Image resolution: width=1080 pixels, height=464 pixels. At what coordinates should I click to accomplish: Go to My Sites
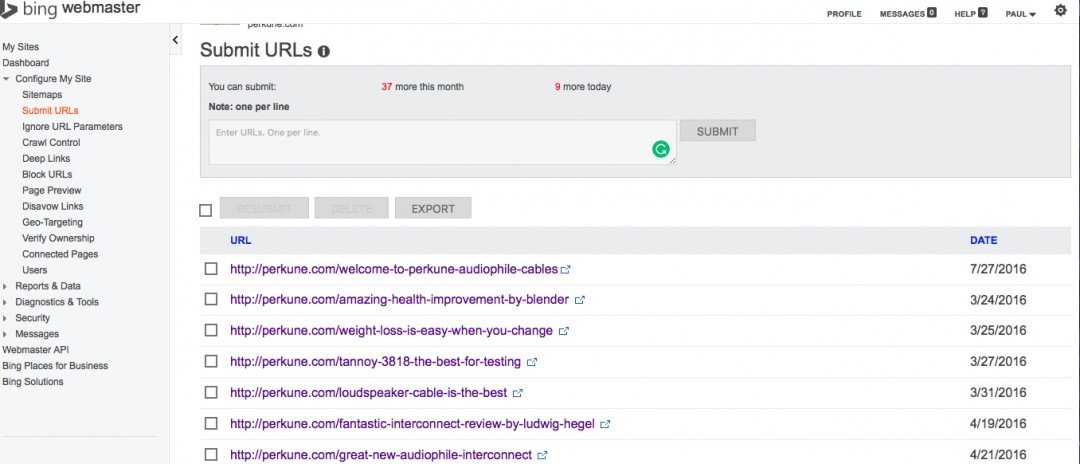click(21, 47)
